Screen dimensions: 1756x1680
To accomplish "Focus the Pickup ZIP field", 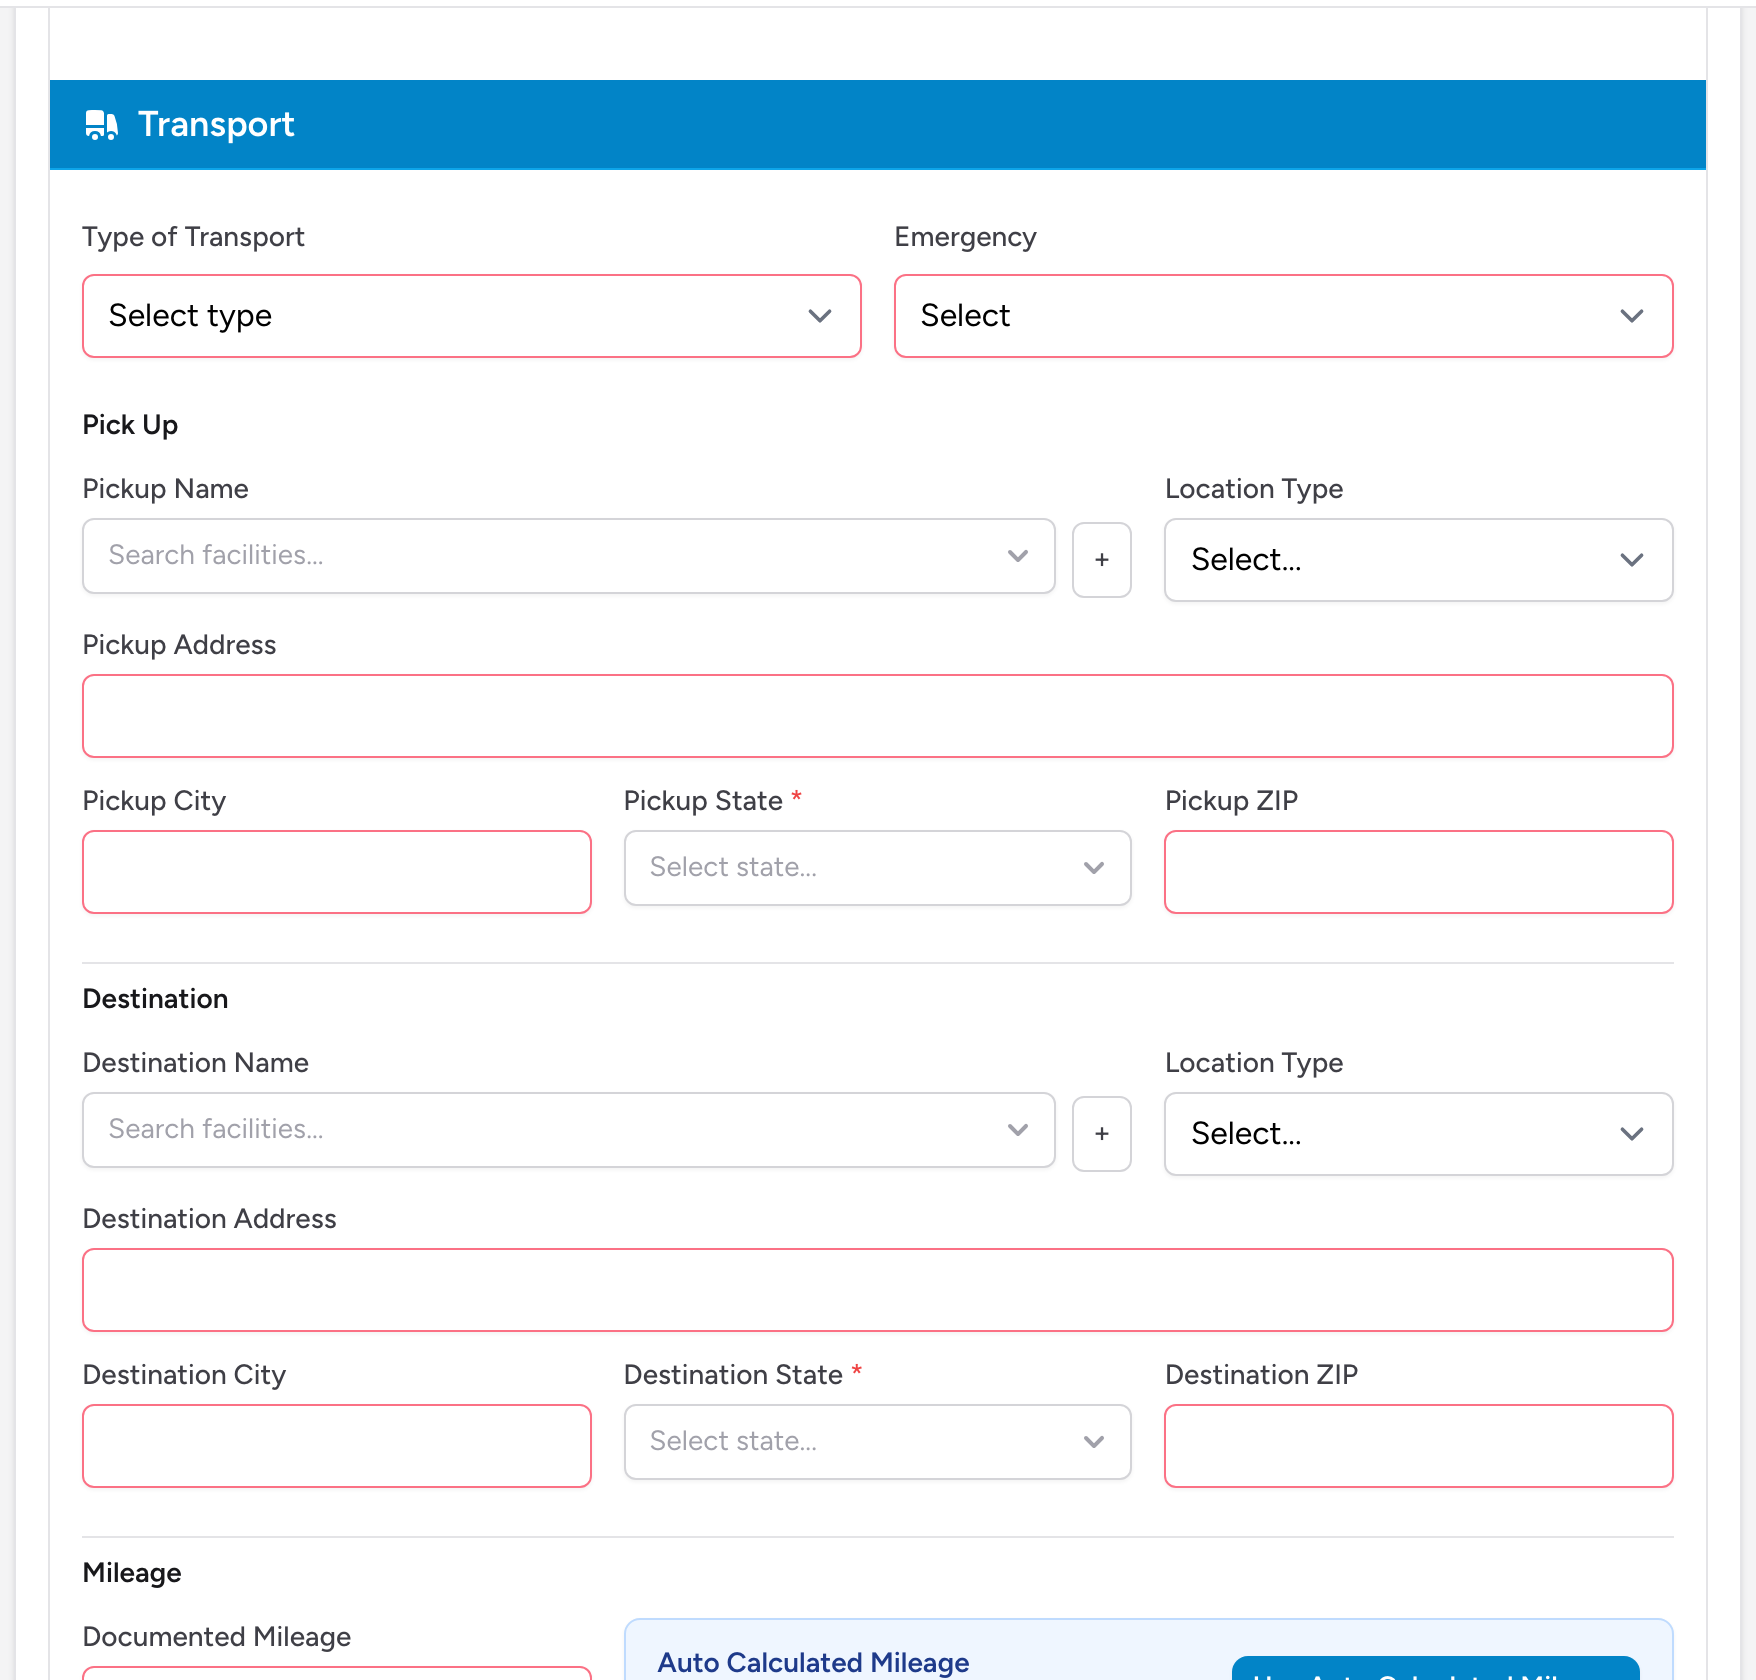I will pyautogui.click(x=1418, y=872).
